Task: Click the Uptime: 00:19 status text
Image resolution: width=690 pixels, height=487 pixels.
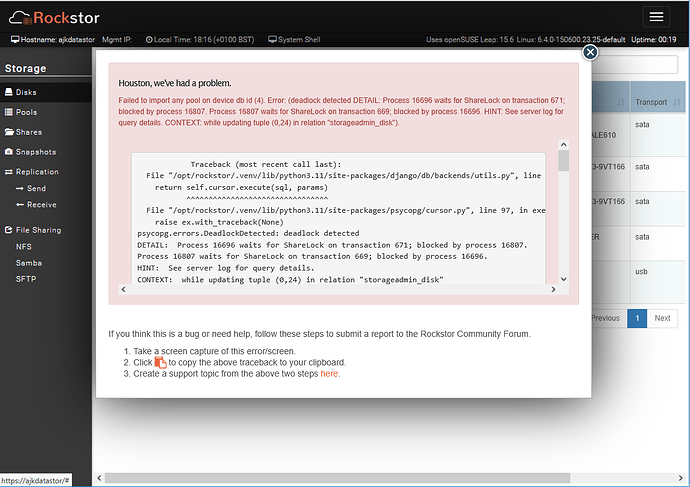Action: point(653,40)
